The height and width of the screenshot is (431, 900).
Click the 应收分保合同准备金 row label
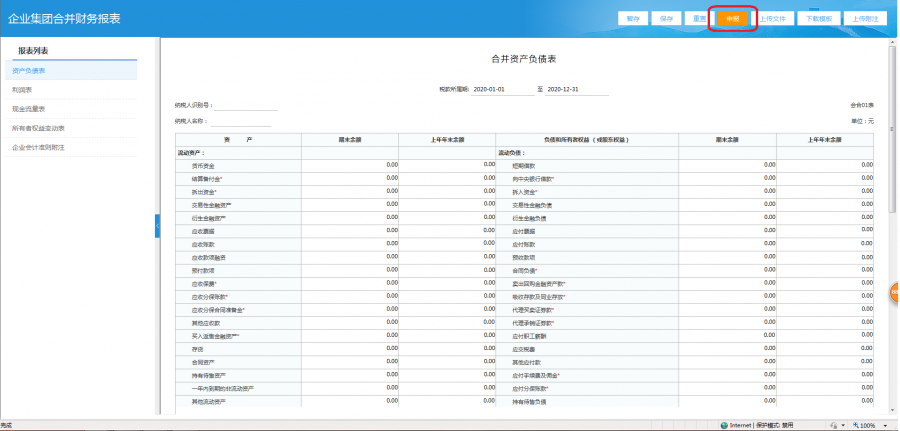[x=218, y=310]
